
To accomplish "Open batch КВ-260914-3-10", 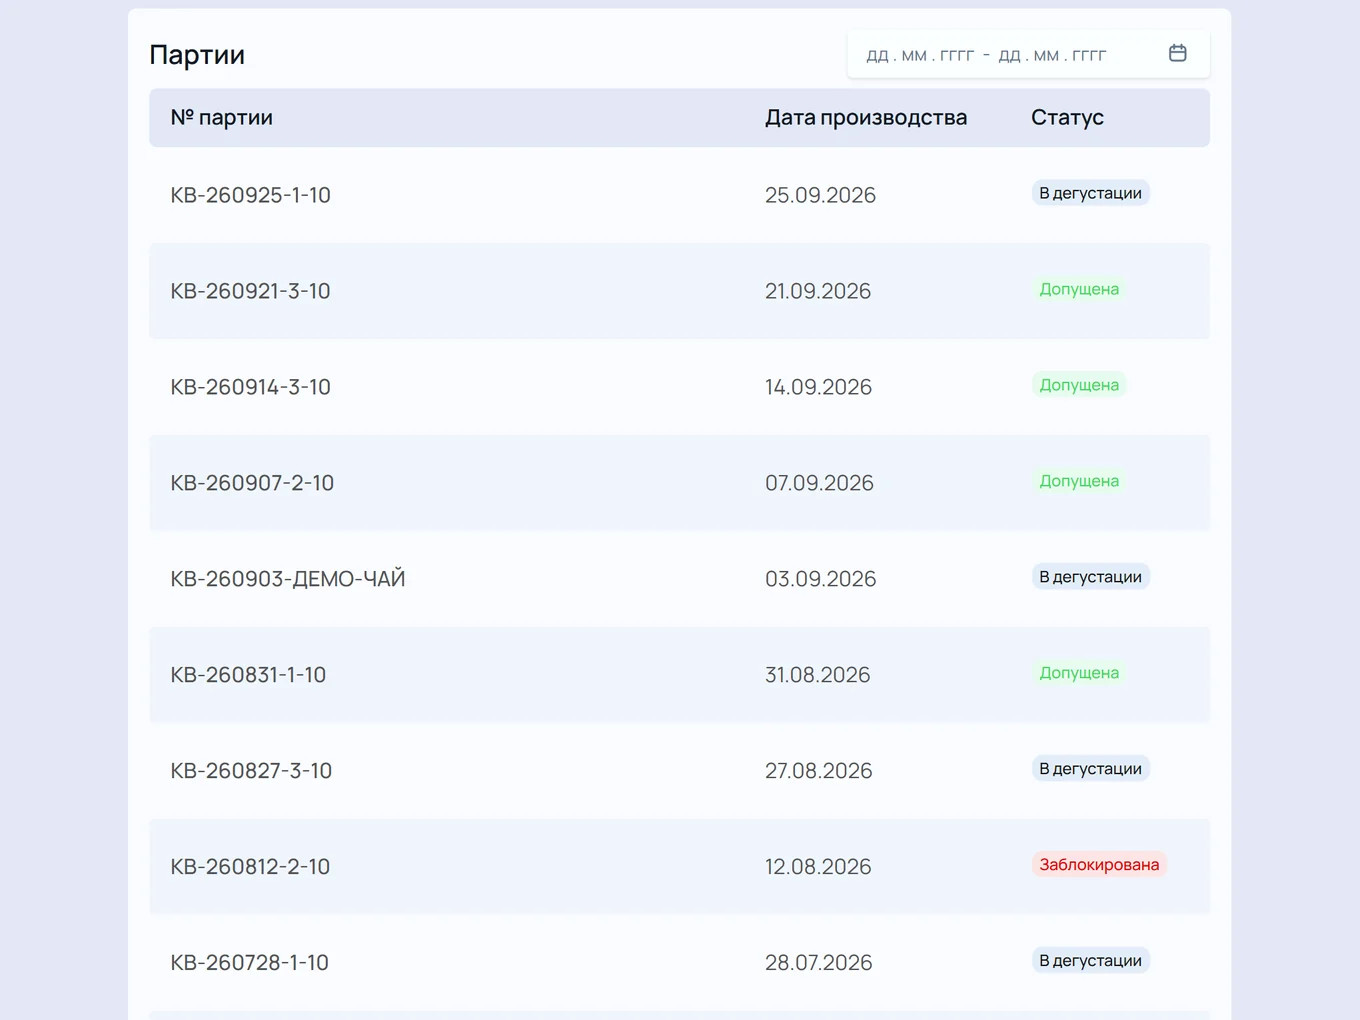I will pyautogui.click(x=250, y=387).
